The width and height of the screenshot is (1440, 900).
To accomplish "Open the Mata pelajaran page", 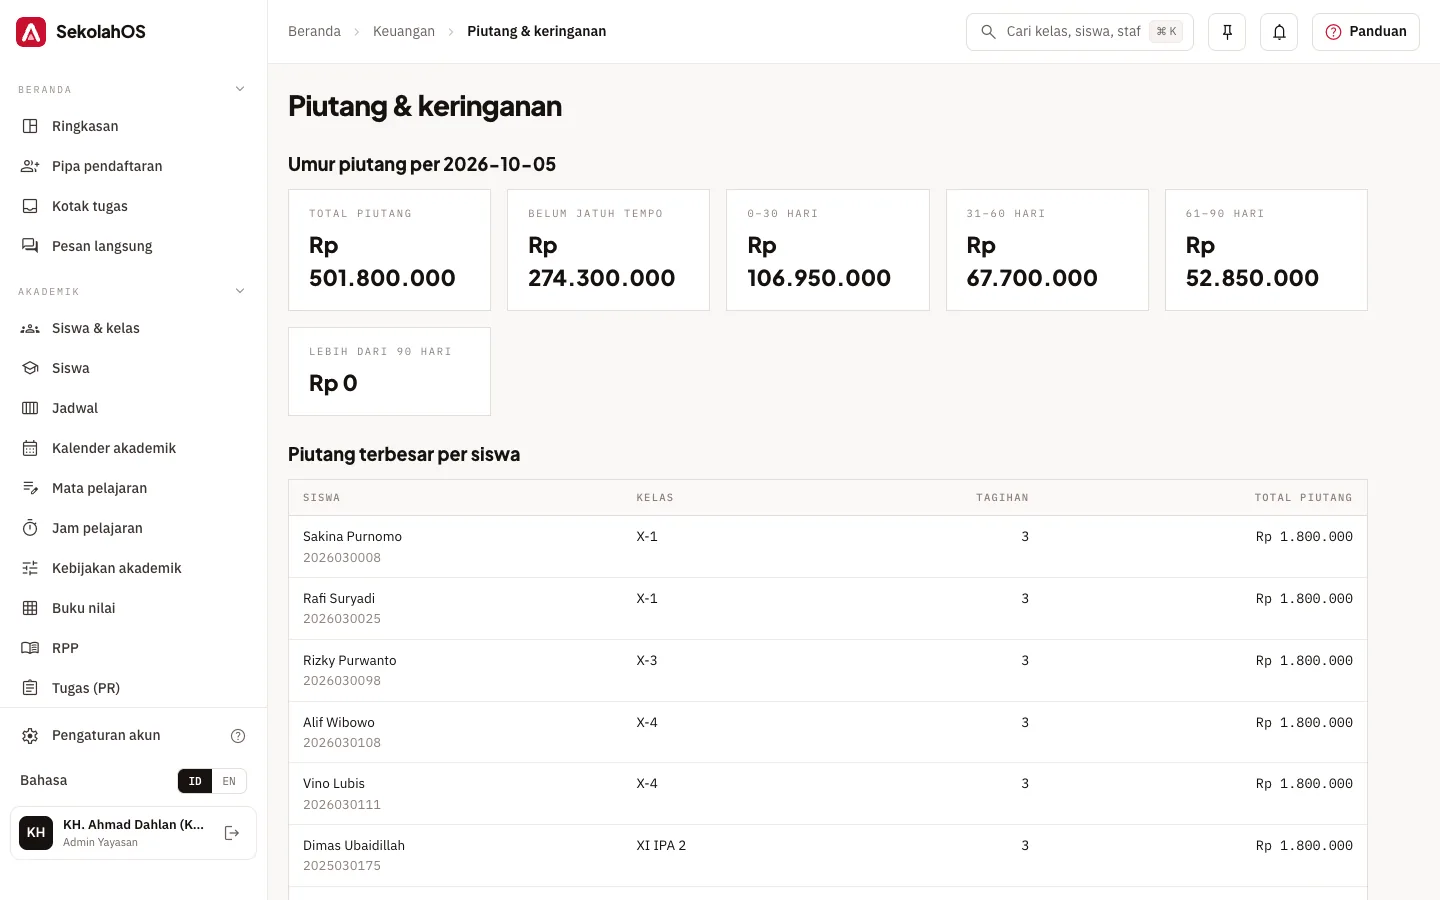I will pos(133,488).
